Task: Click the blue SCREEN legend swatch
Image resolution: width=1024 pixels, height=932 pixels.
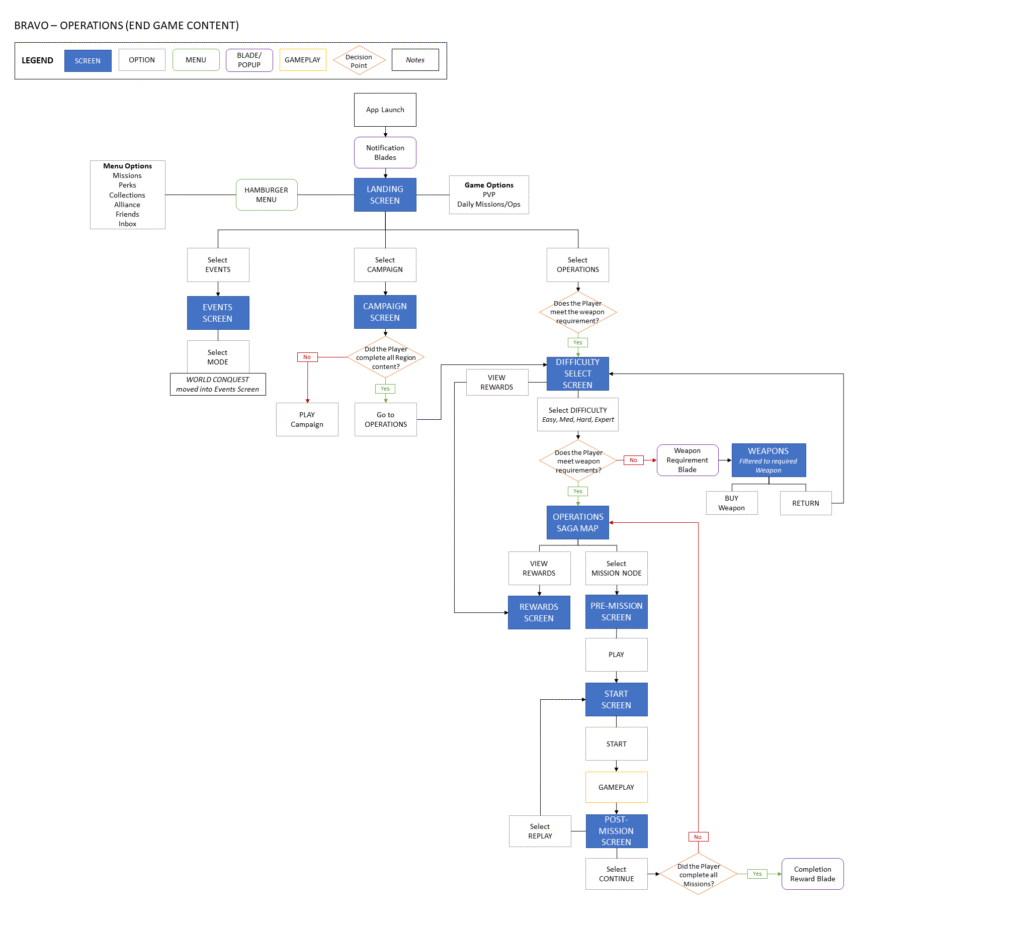Action: pyautogui.click(x=88, y=61)
